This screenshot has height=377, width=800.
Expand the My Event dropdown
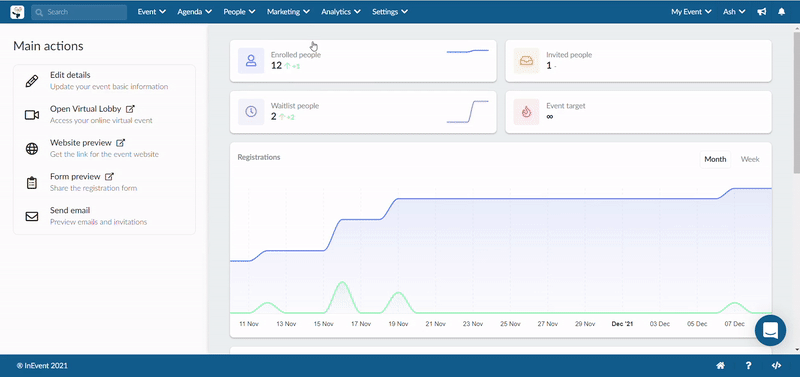coord(691,12)
